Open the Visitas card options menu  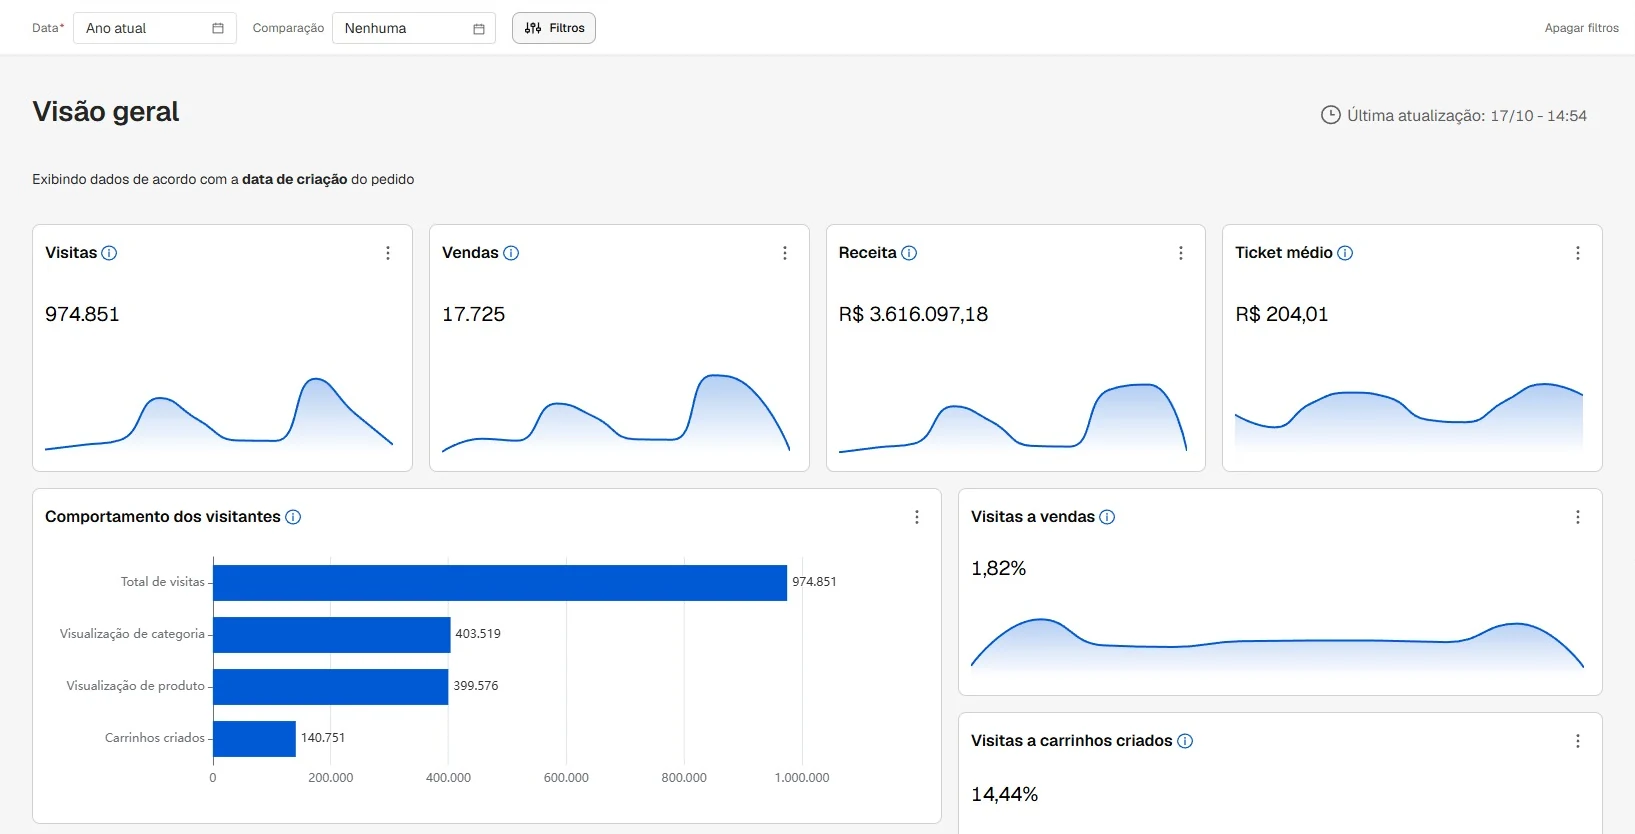pos(388,253)
